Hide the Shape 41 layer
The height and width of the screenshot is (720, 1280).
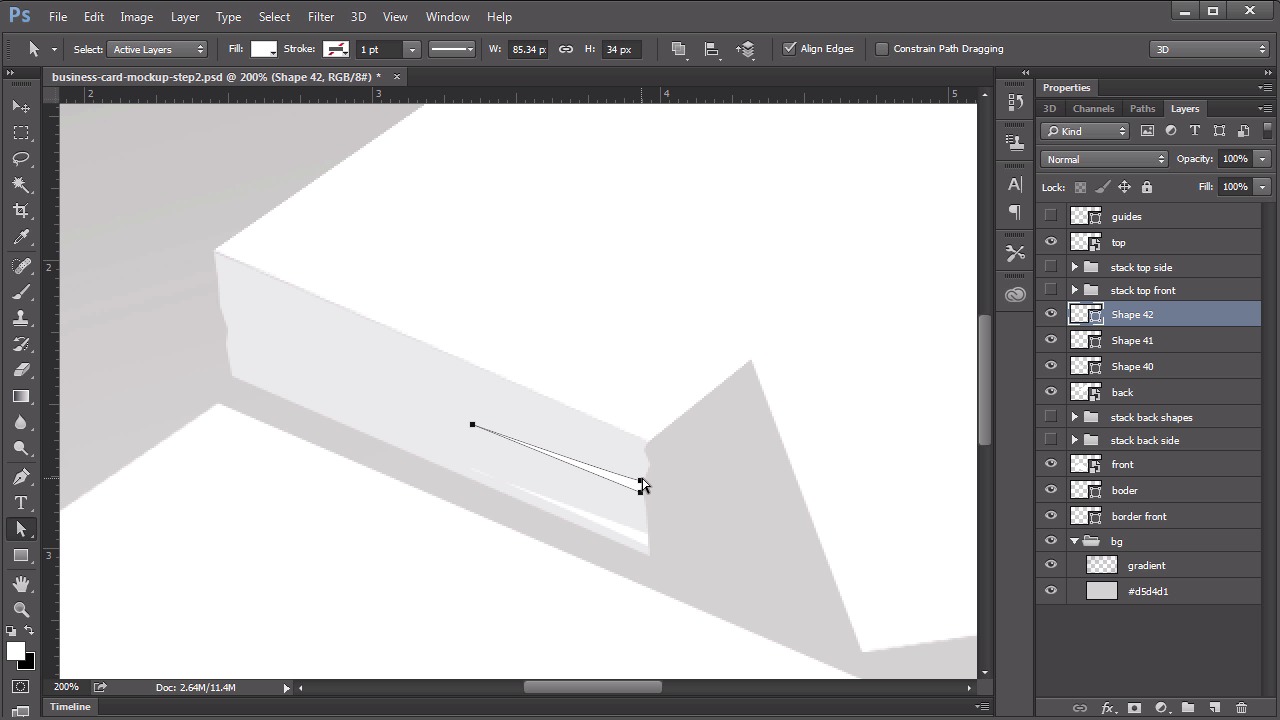pos(1051,340)
